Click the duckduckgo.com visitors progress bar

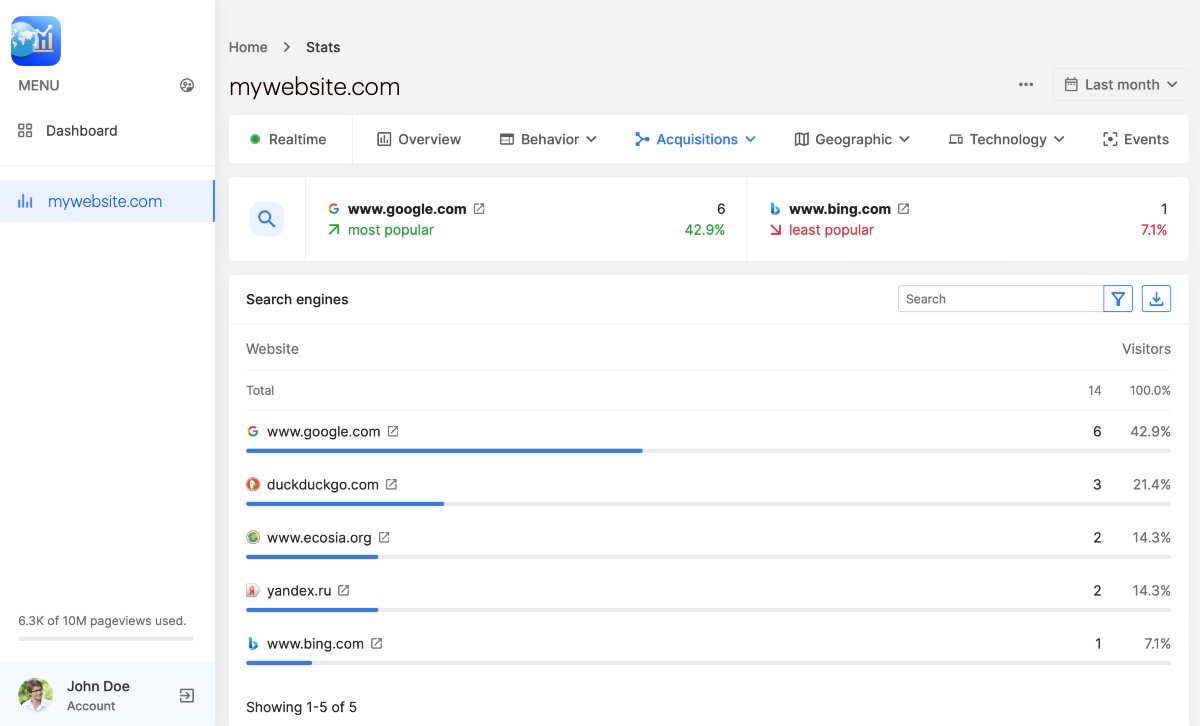[x=708, y=504]
